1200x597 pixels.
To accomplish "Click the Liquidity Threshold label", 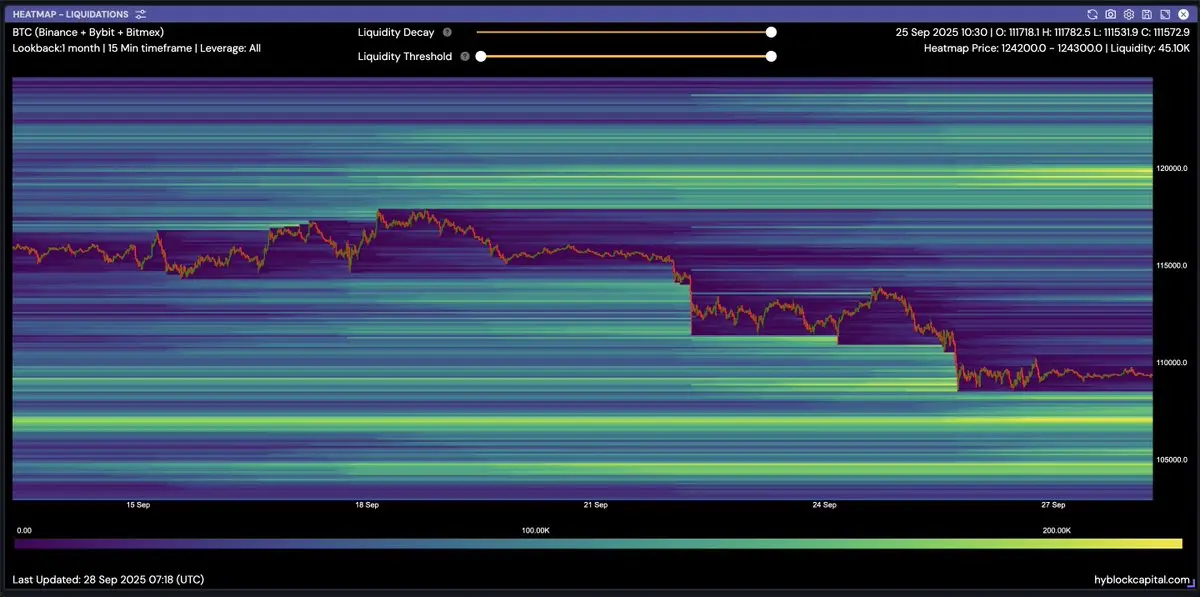I will click(405, 56).
